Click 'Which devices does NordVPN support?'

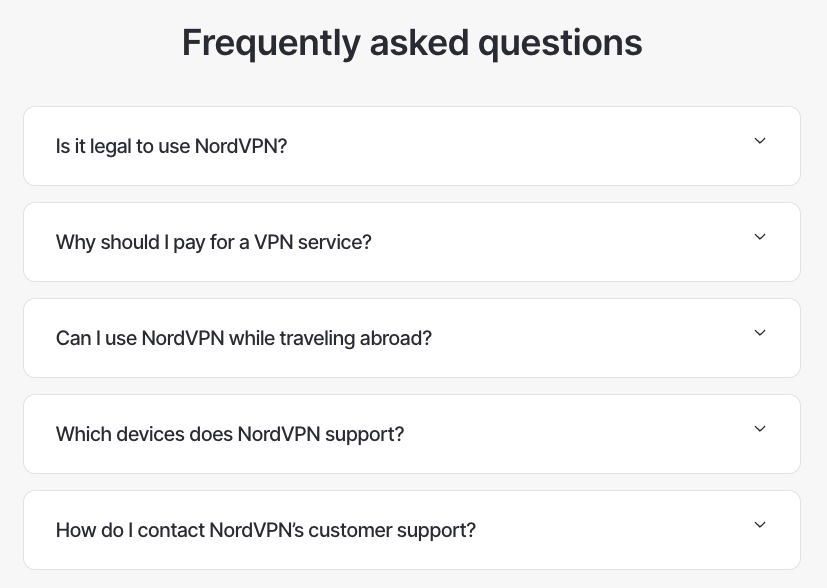229,434
